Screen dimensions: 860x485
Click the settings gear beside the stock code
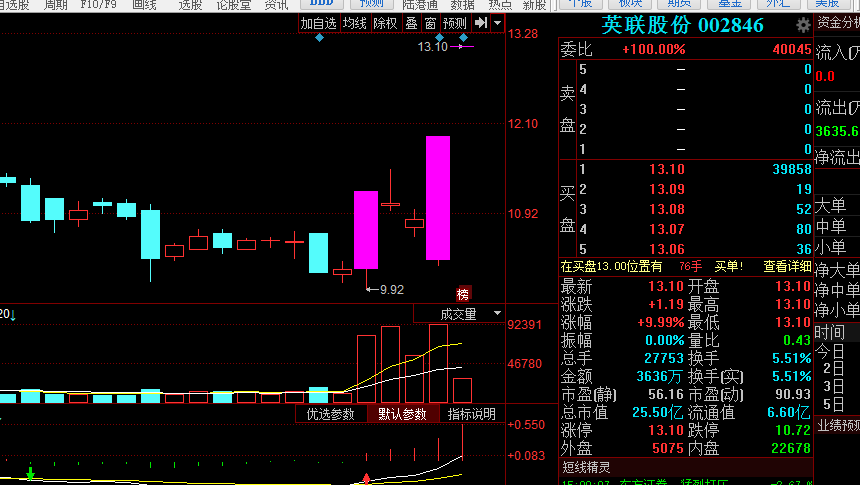(803, 25)
